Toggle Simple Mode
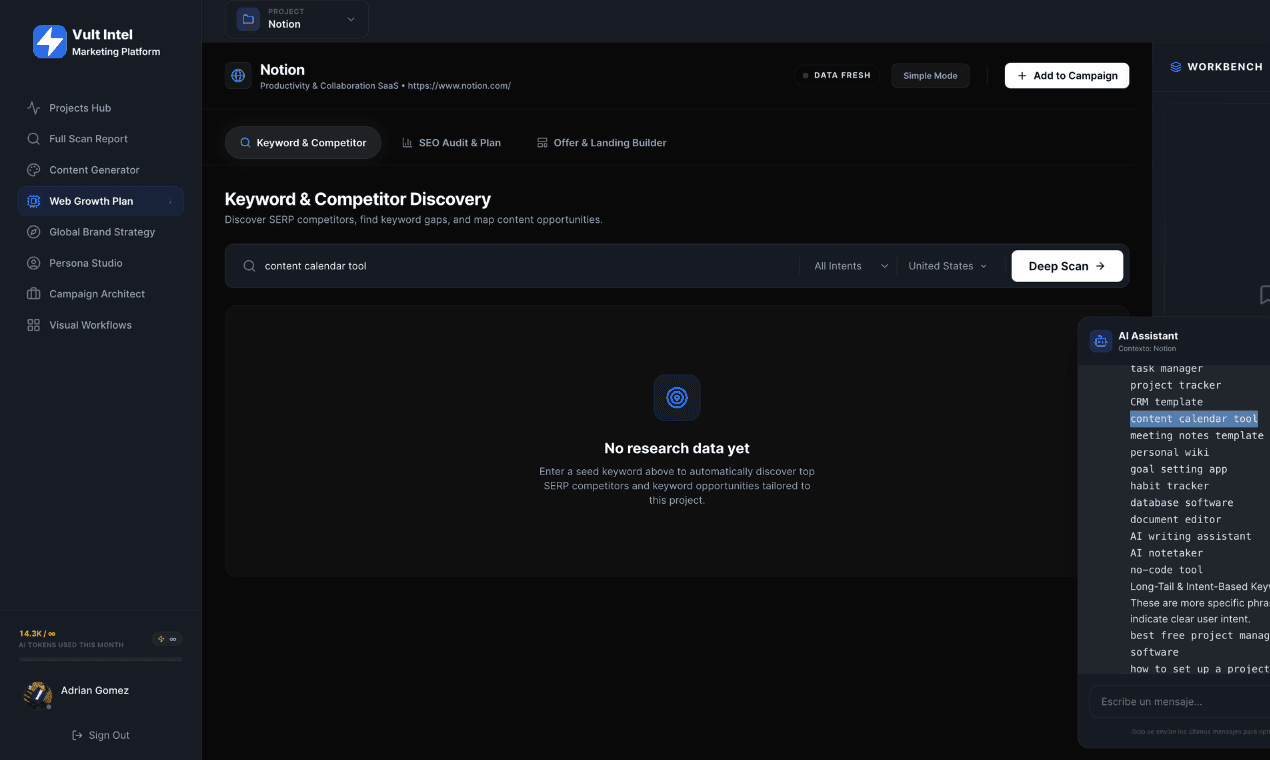 tap(930, 75)
